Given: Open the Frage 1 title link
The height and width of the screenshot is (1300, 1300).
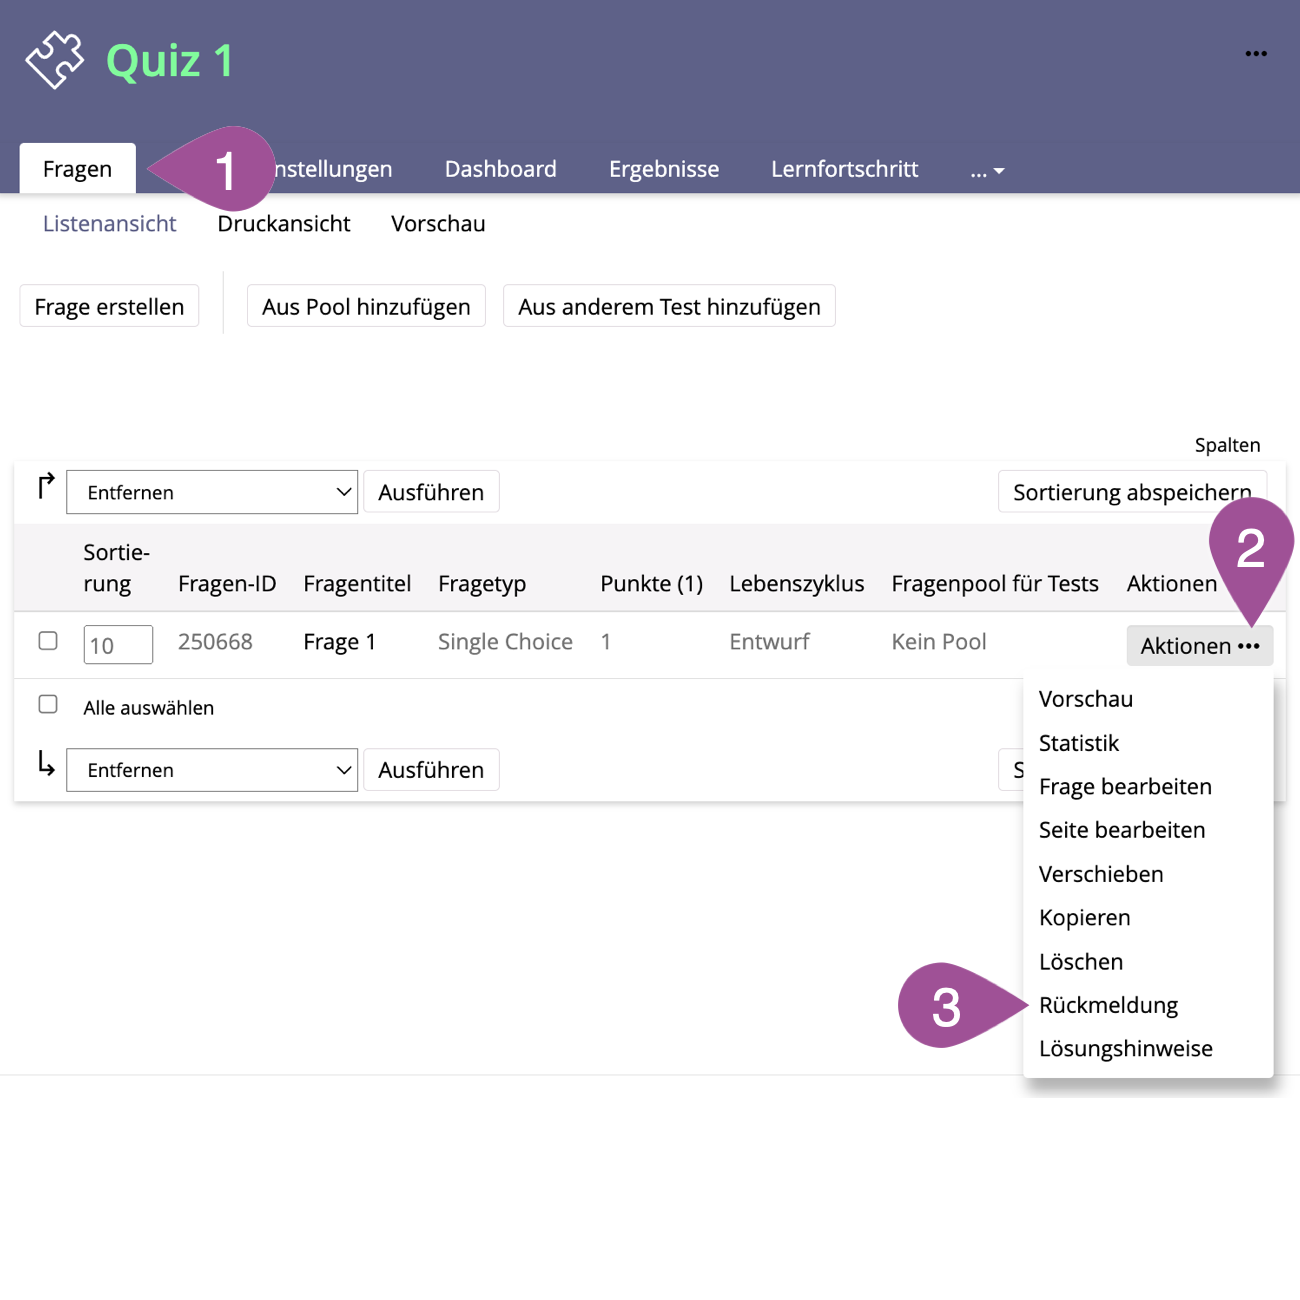Looking at the screenshot, I should pyautogui.click(x=339, y=642).
